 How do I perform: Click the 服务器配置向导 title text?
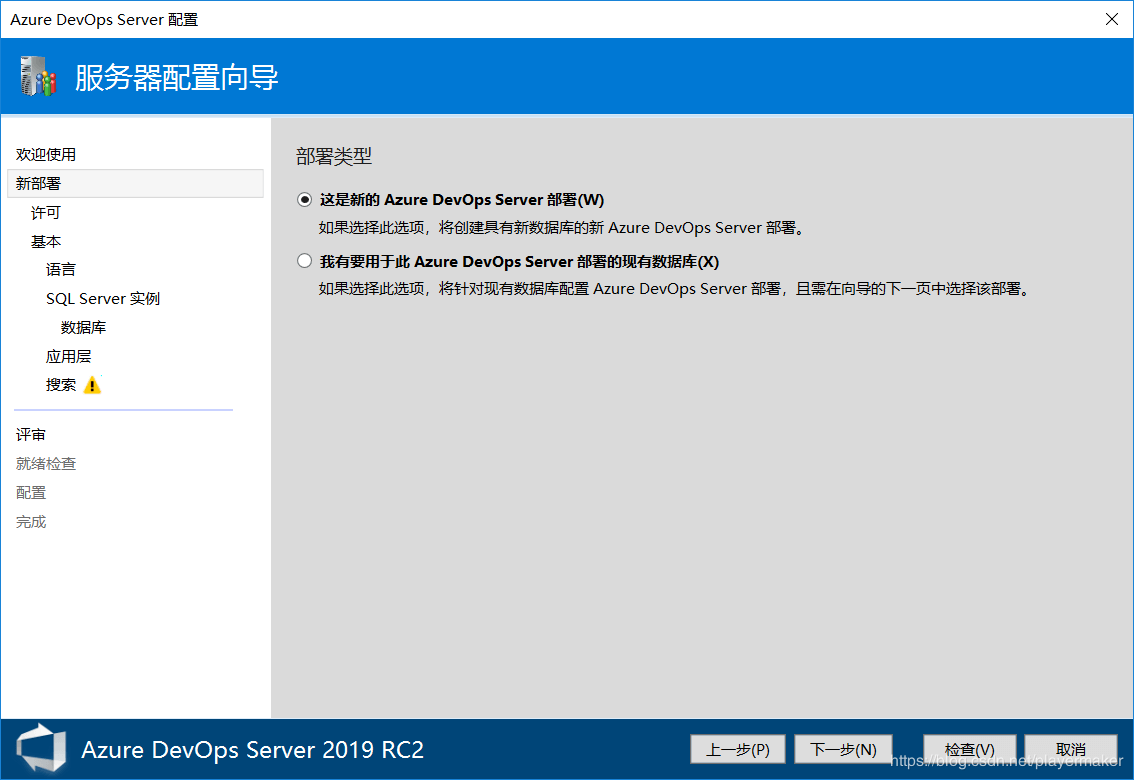pos(176,77)
